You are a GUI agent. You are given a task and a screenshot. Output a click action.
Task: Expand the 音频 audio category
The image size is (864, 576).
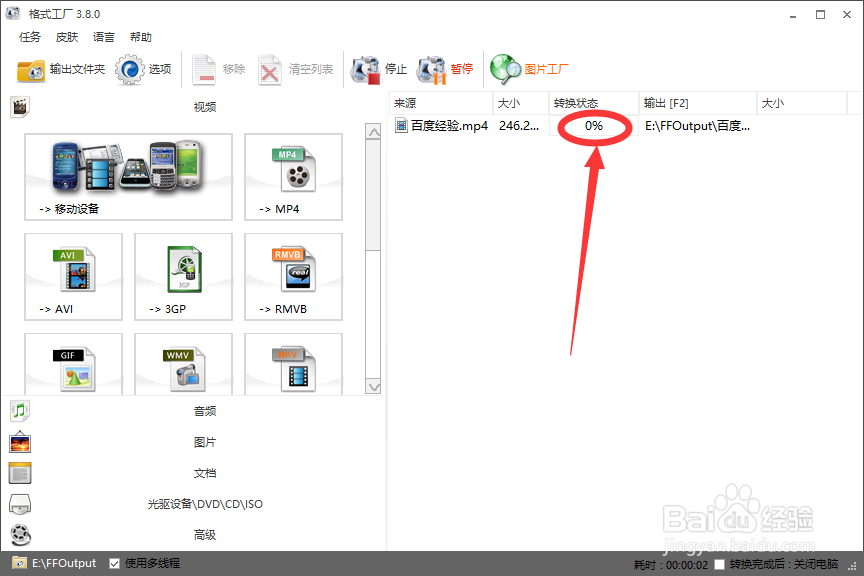point(204,411)
